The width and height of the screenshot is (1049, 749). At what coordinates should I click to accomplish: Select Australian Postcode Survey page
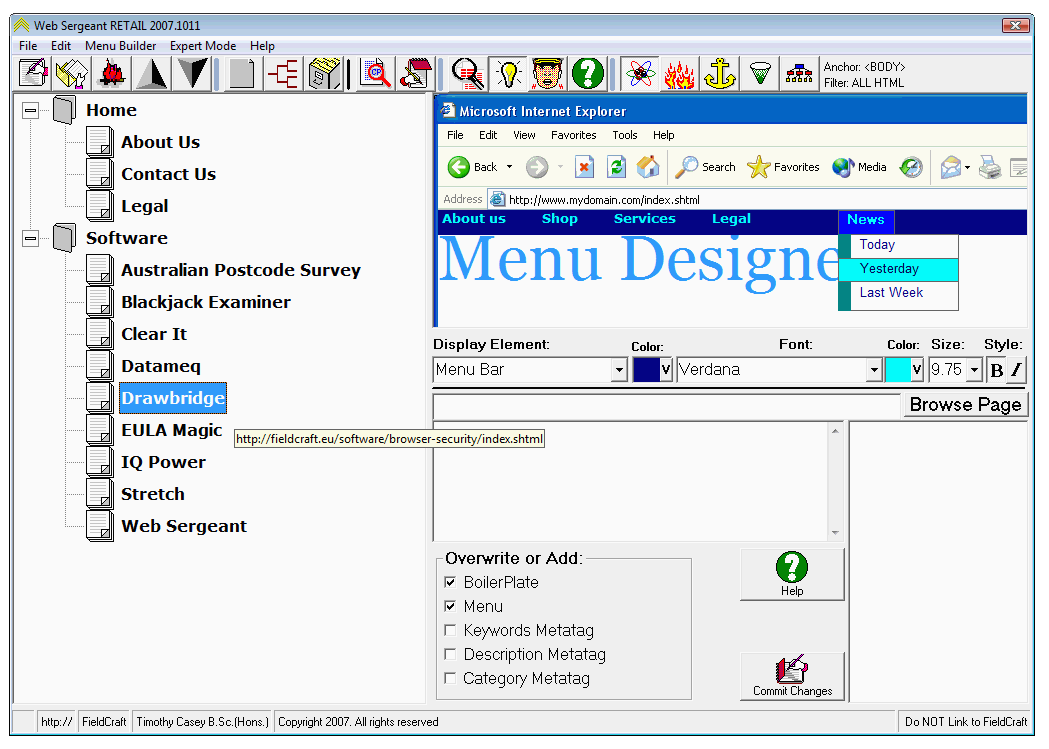pyautogui.click(x=241, y=270)
